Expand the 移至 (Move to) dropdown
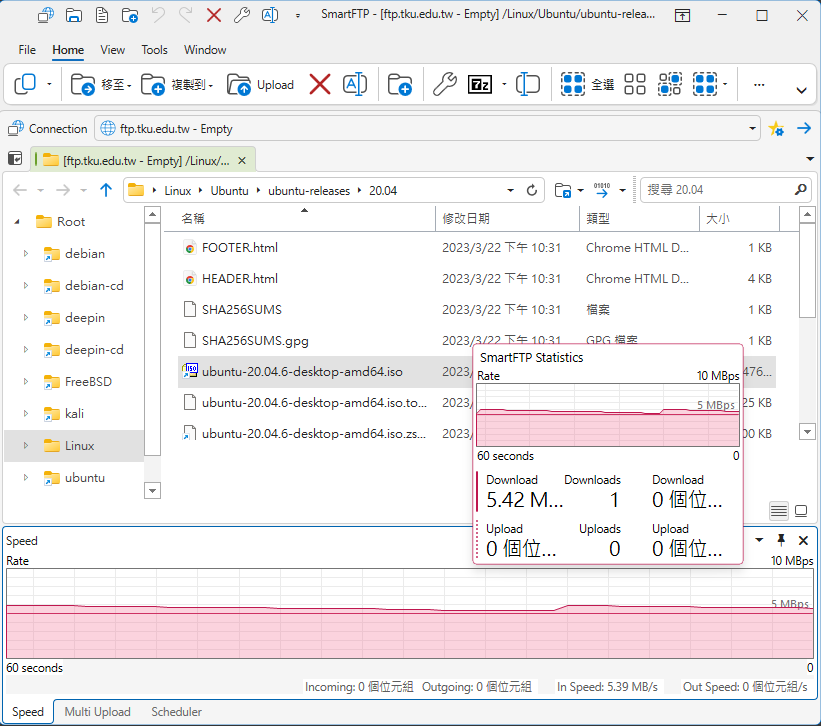This screenshot has width=821, height=726. [x=131, y=85]
